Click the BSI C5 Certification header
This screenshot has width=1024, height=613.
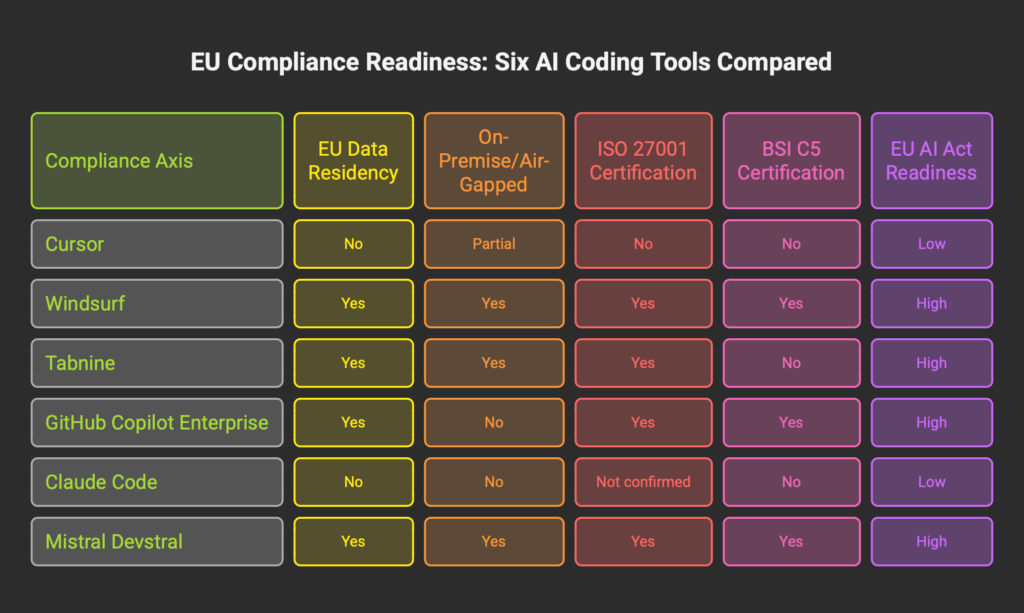coord(791,161)
